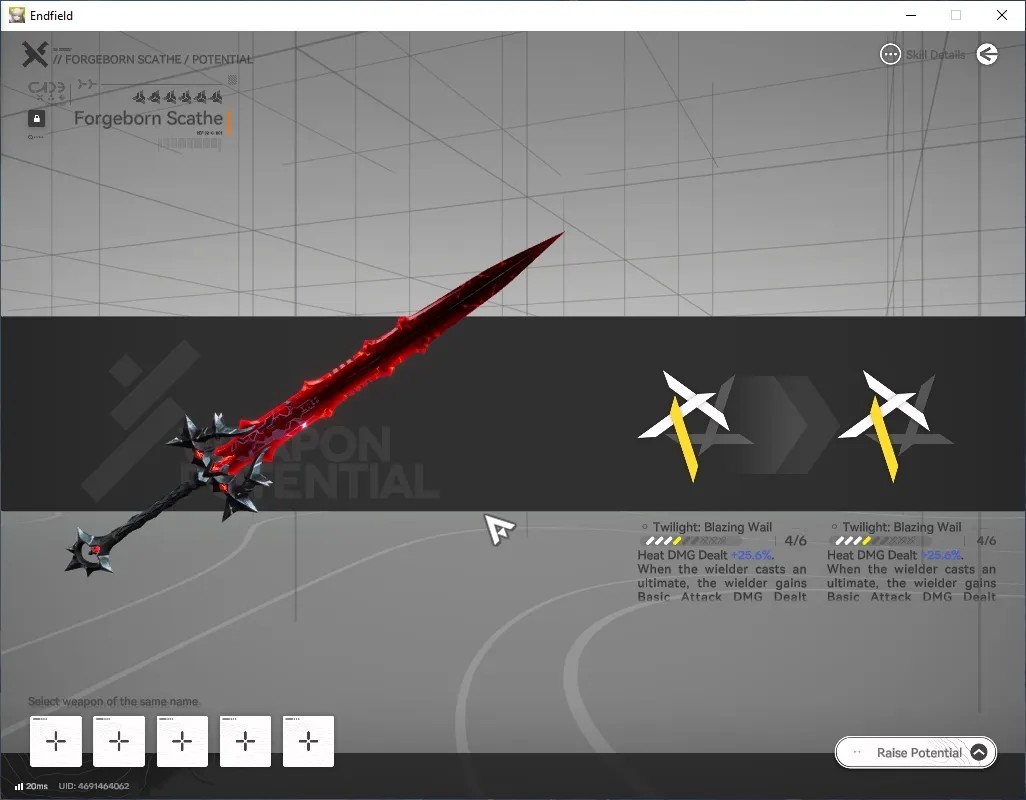The height and width of the screenshot is (800, 1026).
Task: Select the third empty weapon slot
Action: [x=183, y=741]
